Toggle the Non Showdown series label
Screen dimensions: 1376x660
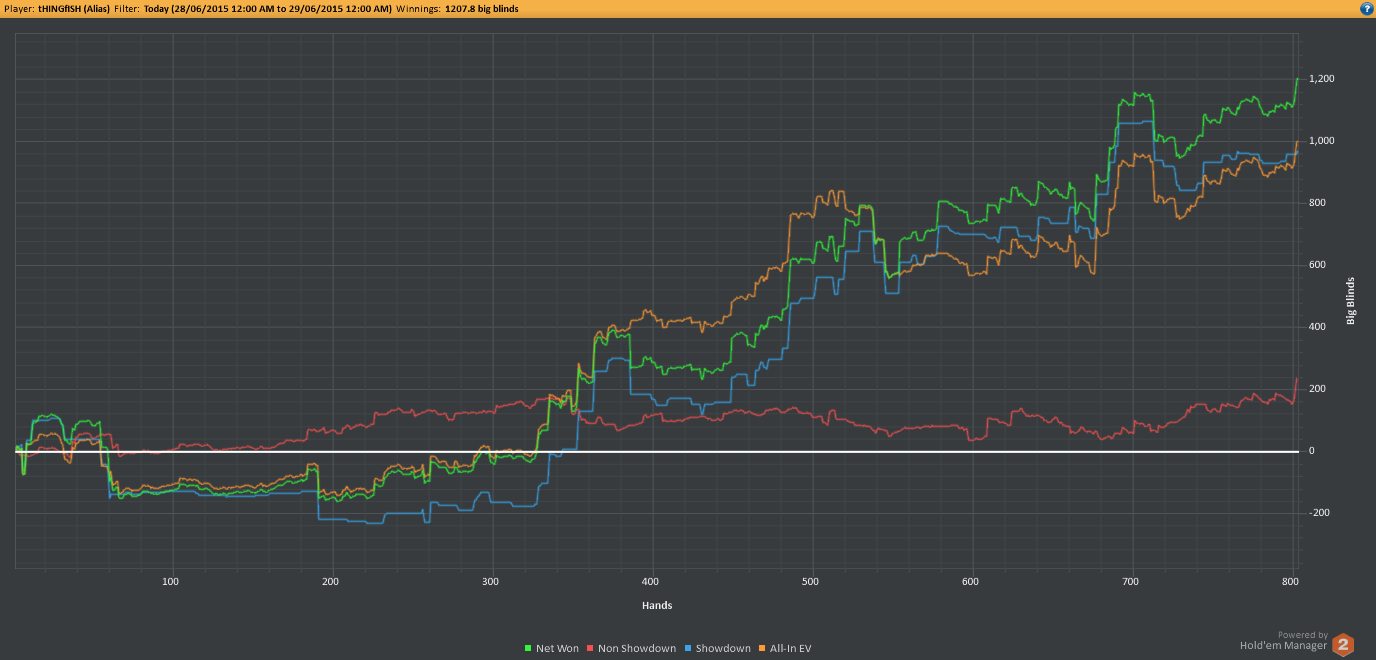(637, 649)
